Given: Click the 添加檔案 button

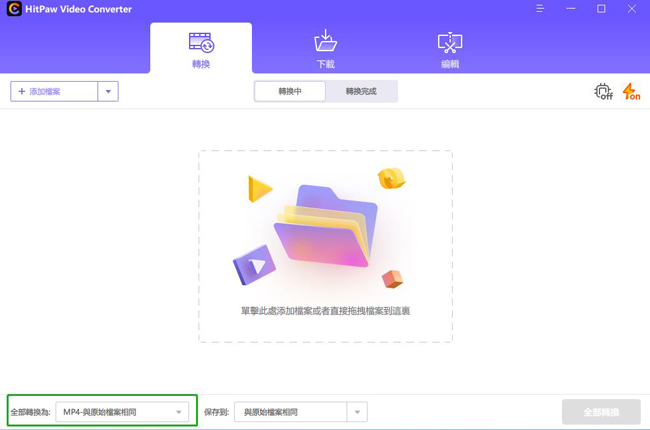Looking at the screenshot, I should (x=54, y=92).
